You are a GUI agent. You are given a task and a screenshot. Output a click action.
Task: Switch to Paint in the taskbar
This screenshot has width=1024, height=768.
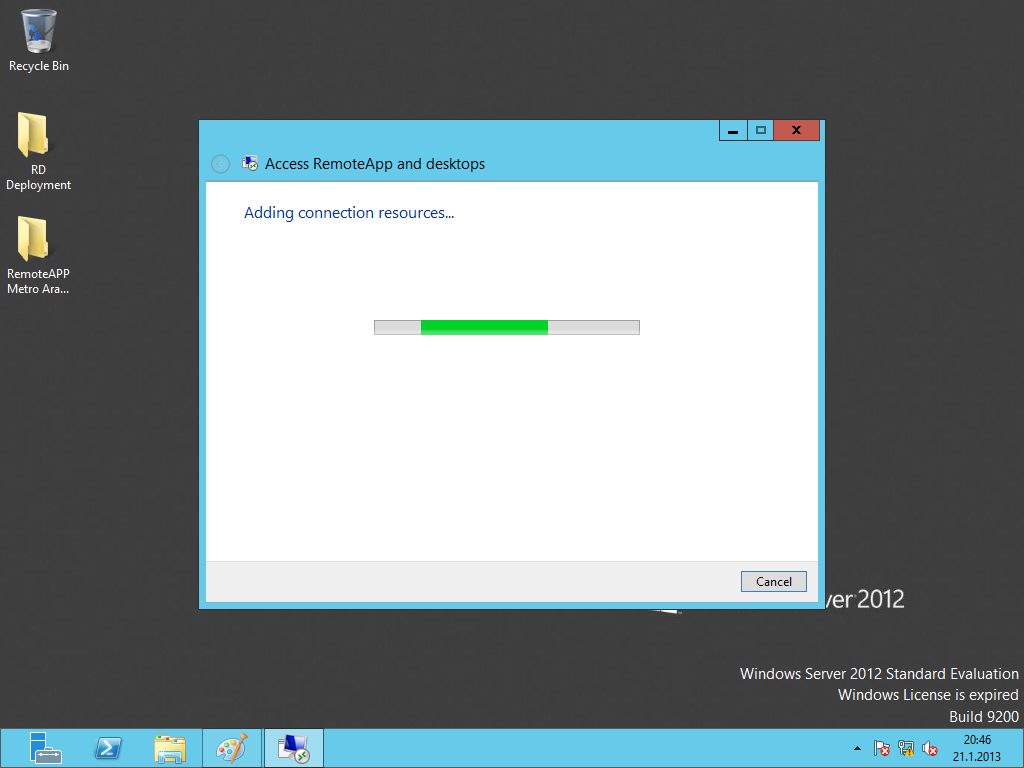pyautogui.click(x=231, y=748)
